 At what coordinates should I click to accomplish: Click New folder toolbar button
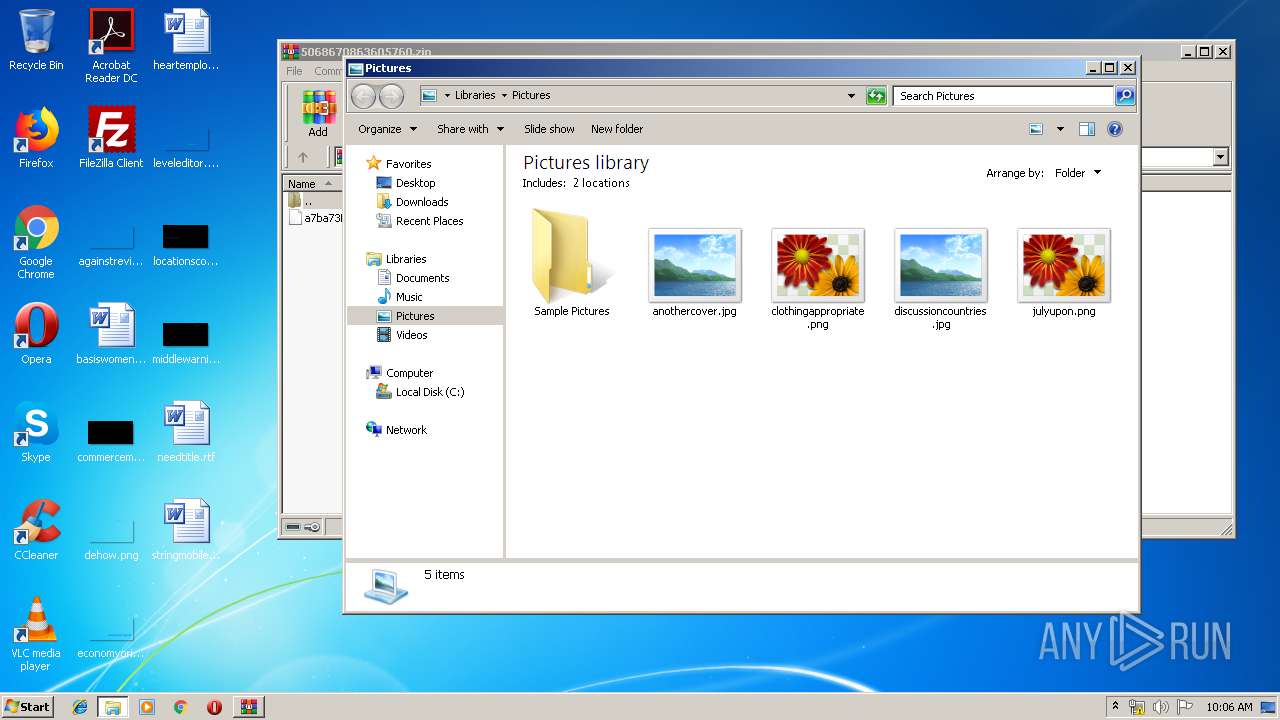(x=617, y=129)
